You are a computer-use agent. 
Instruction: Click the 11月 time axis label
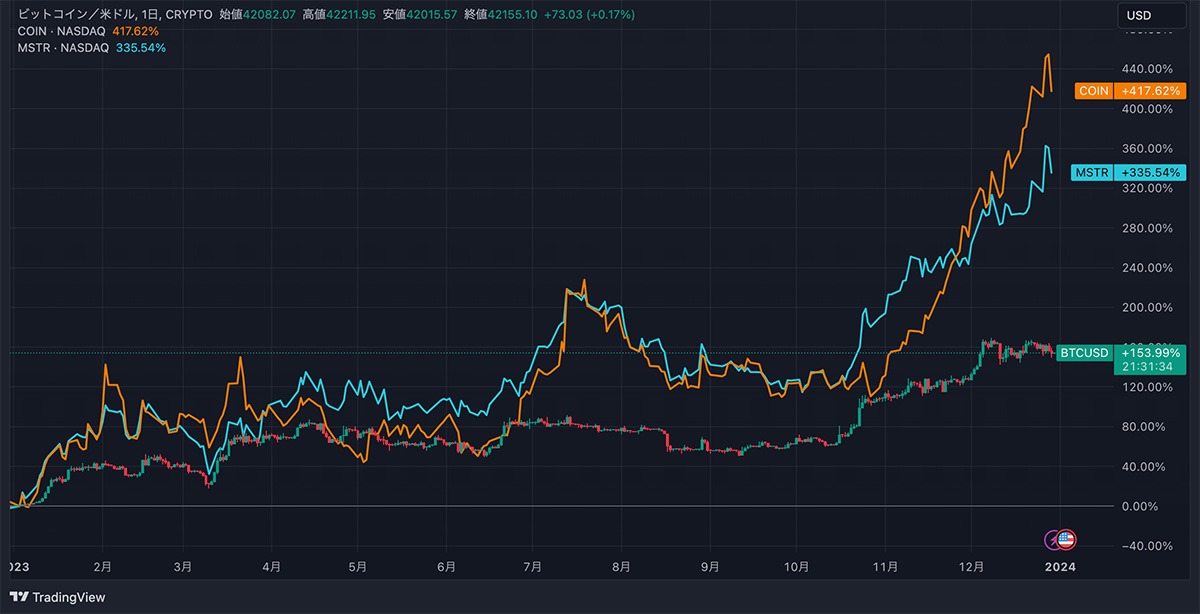(x=887, y=566)
